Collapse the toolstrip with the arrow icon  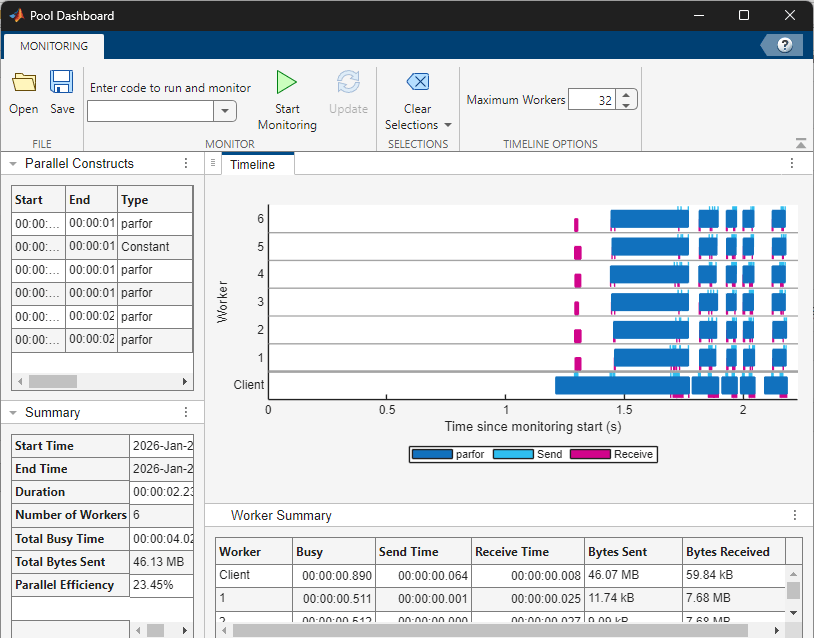tap(801, 143)
